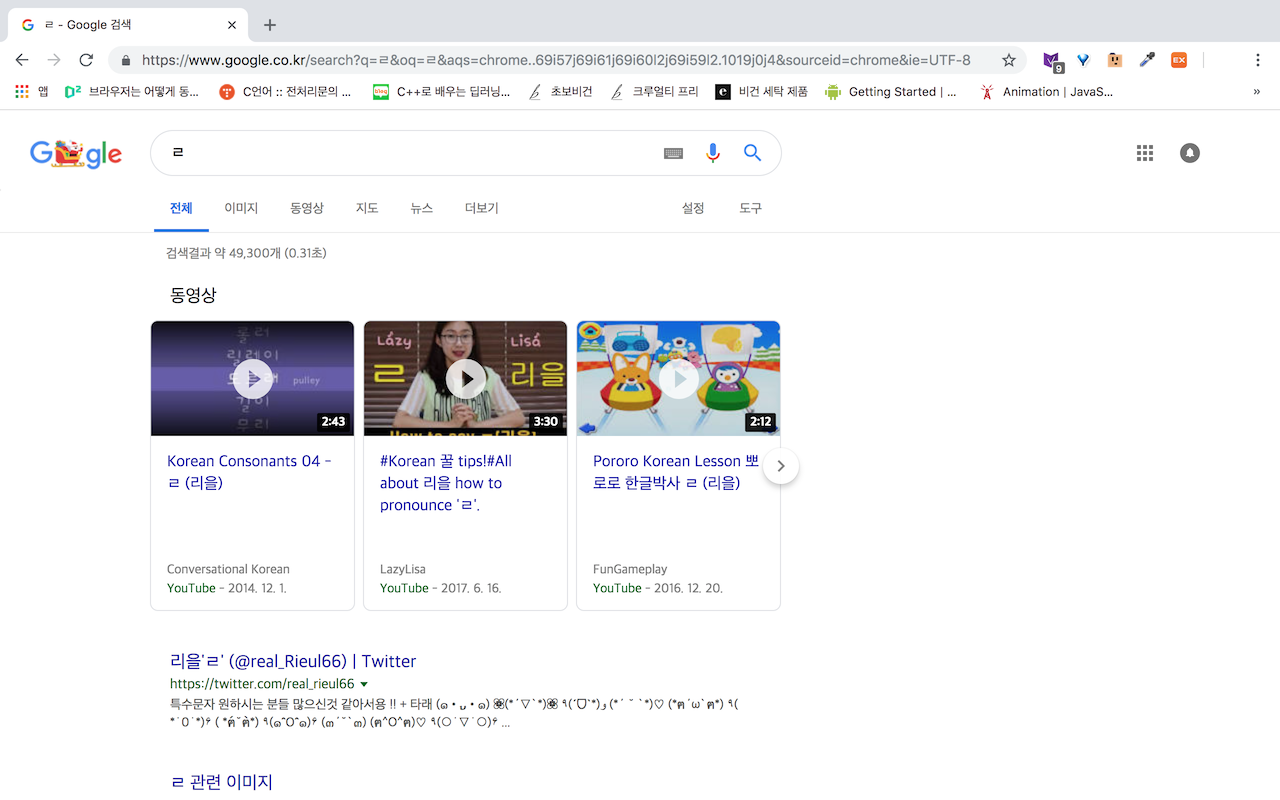The width and height of the screenshot is (1280, 800).
Task: Bookmark this page with the star icon
Action: pos(1008,60)
